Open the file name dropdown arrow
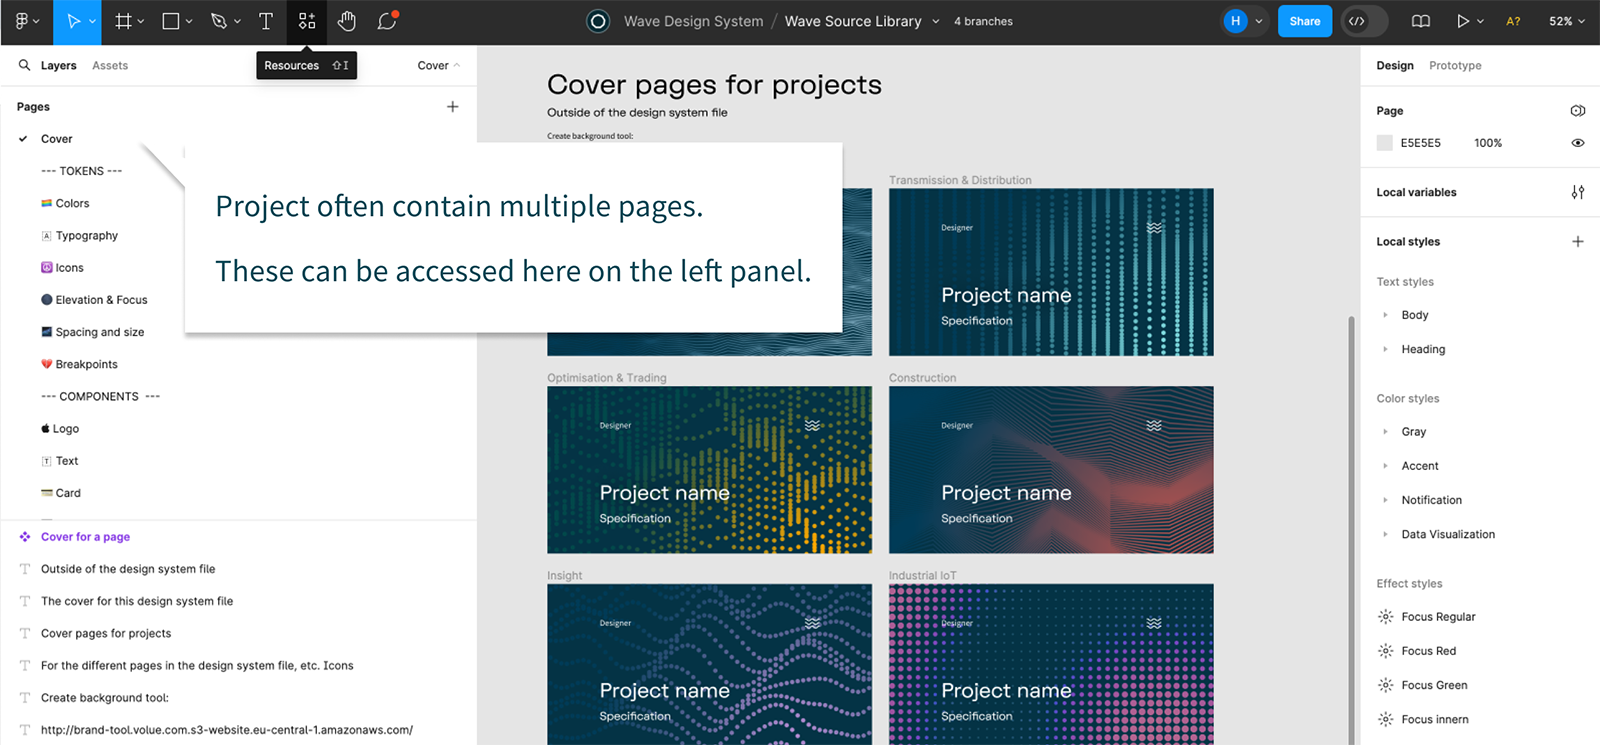The width and height of the screenshot is (1600, 745). tap(936, 21)
